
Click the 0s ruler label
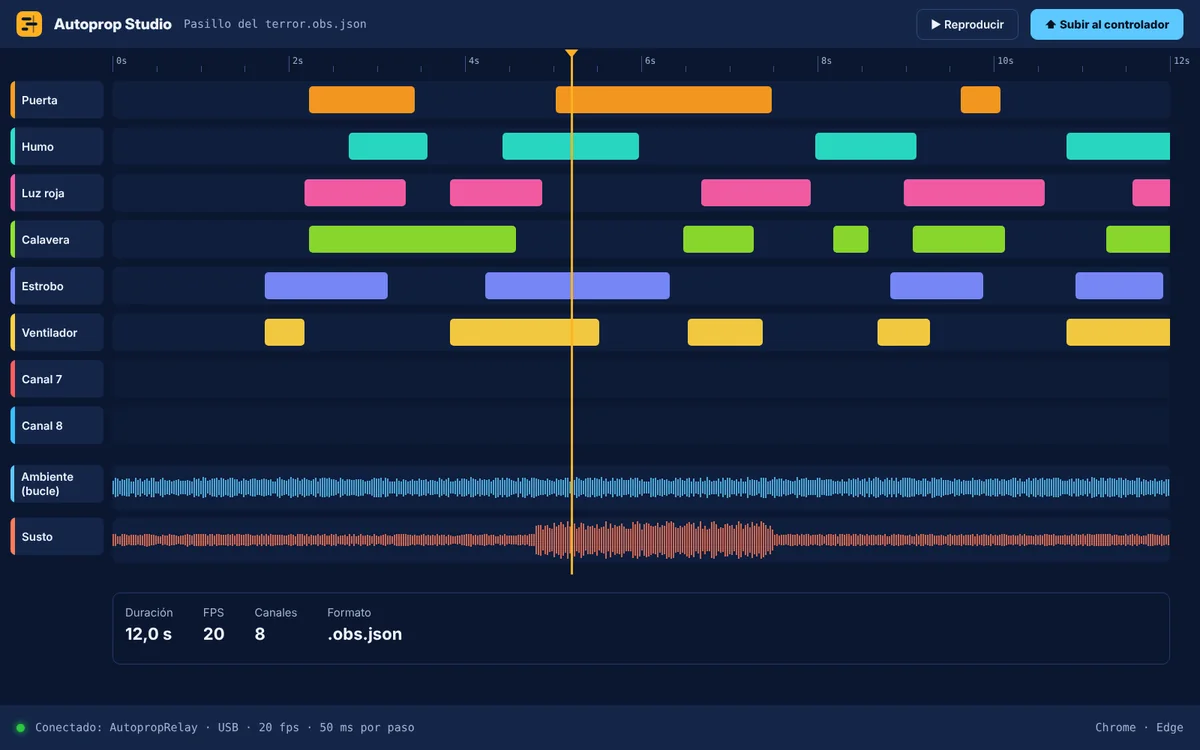[x=121, y=61]
